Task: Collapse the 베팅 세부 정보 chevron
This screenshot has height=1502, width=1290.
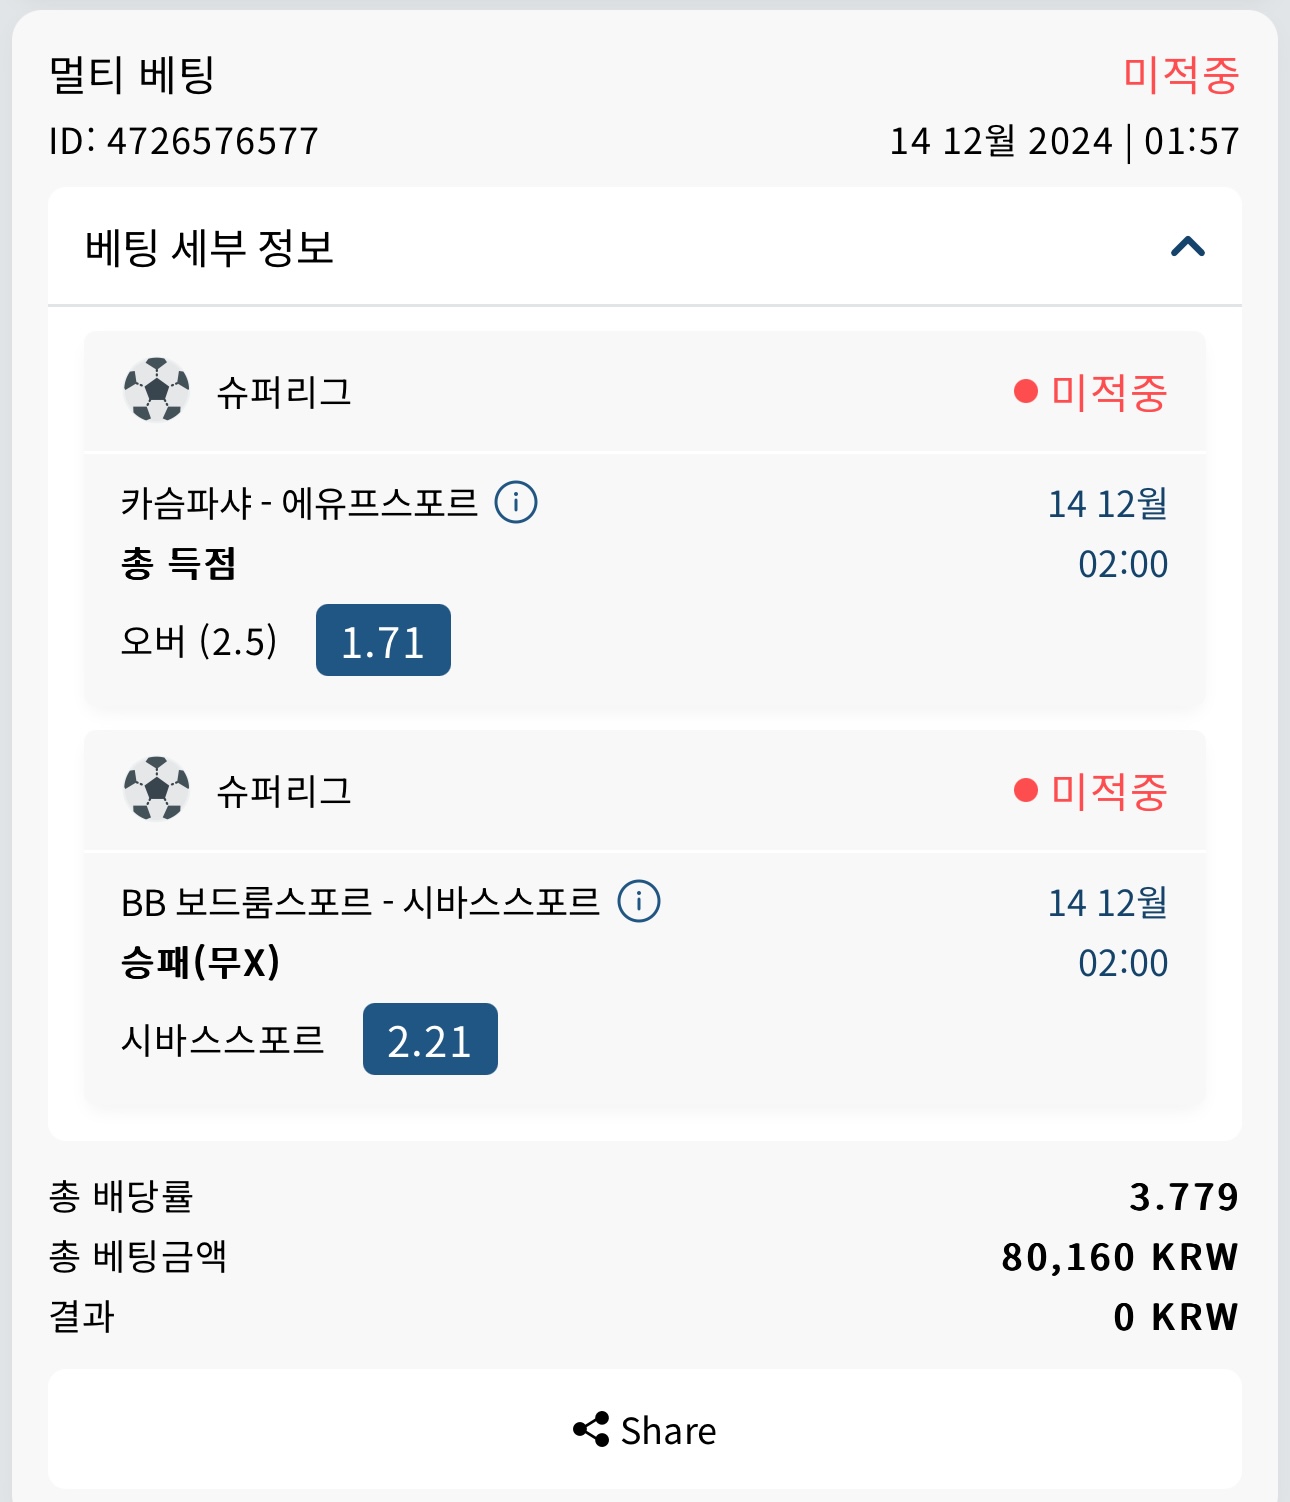Action: coord(1187,247)
